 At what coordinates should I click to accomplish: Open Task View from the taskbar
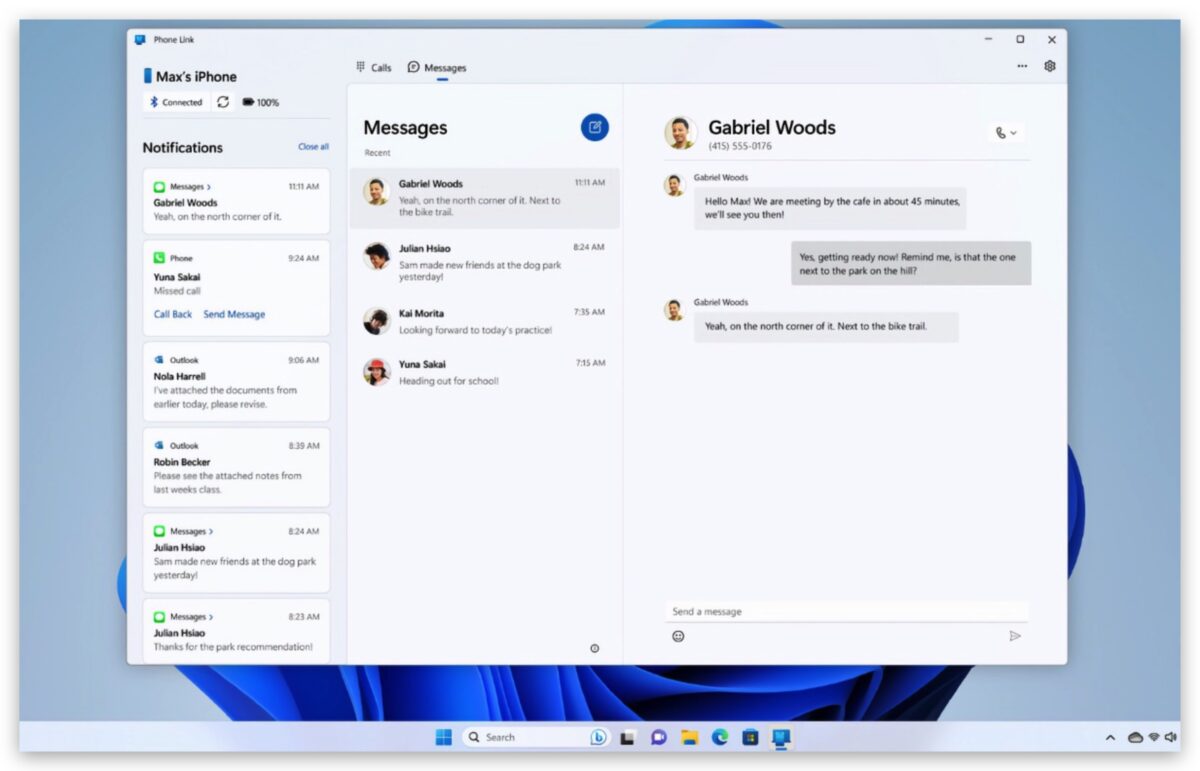tap(627, 738)
